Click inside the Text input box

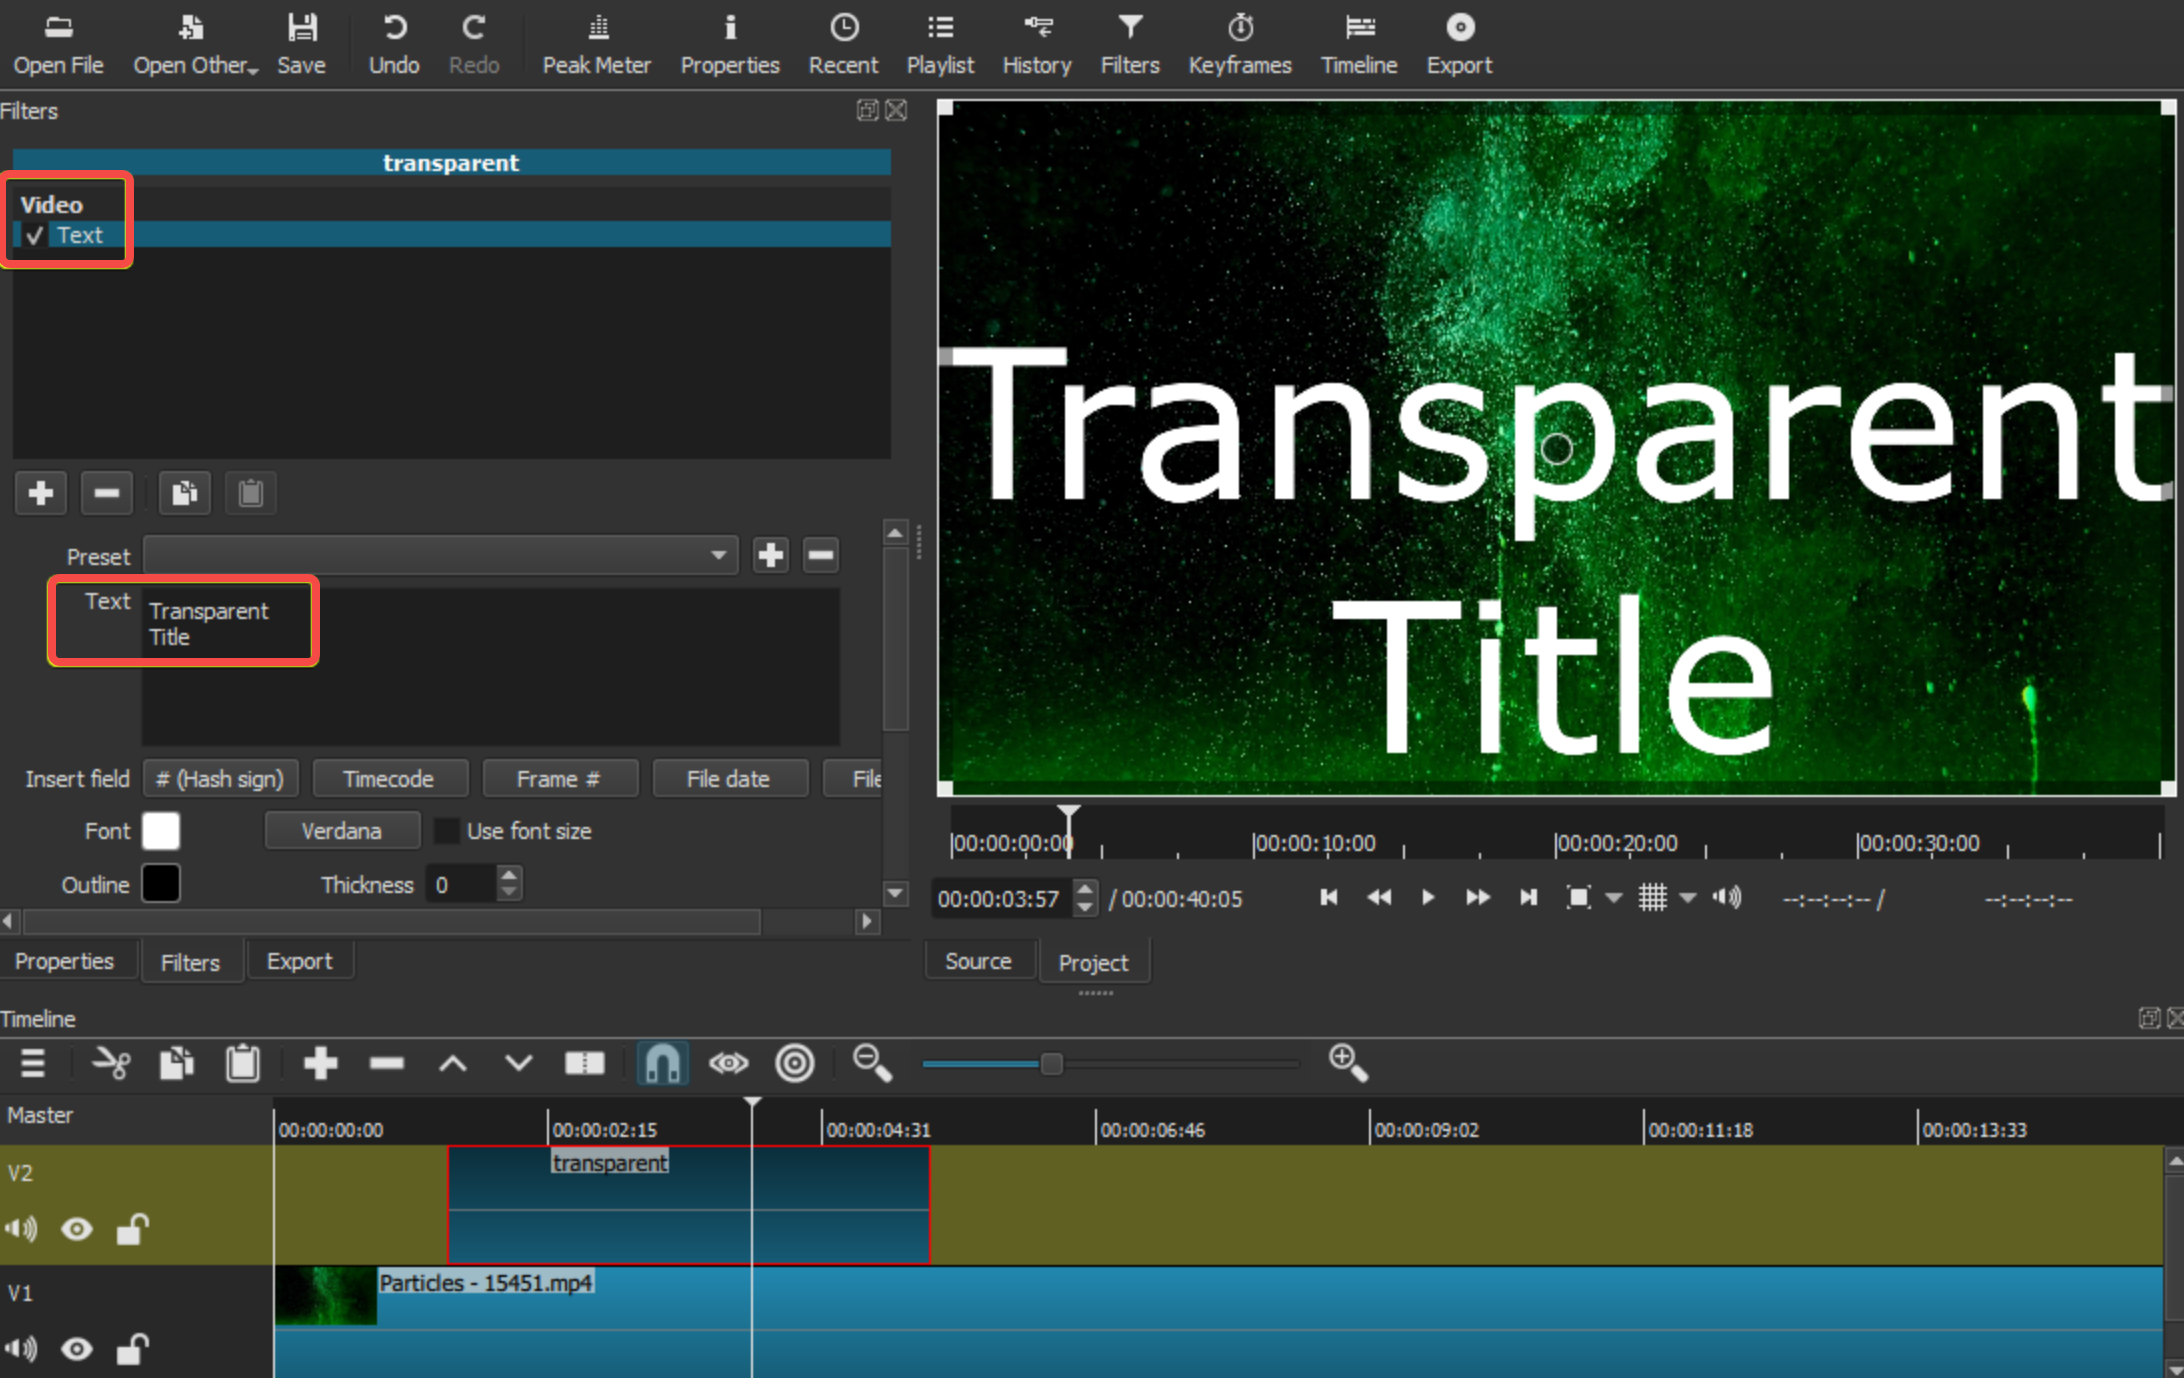click(x=491, y=666)
